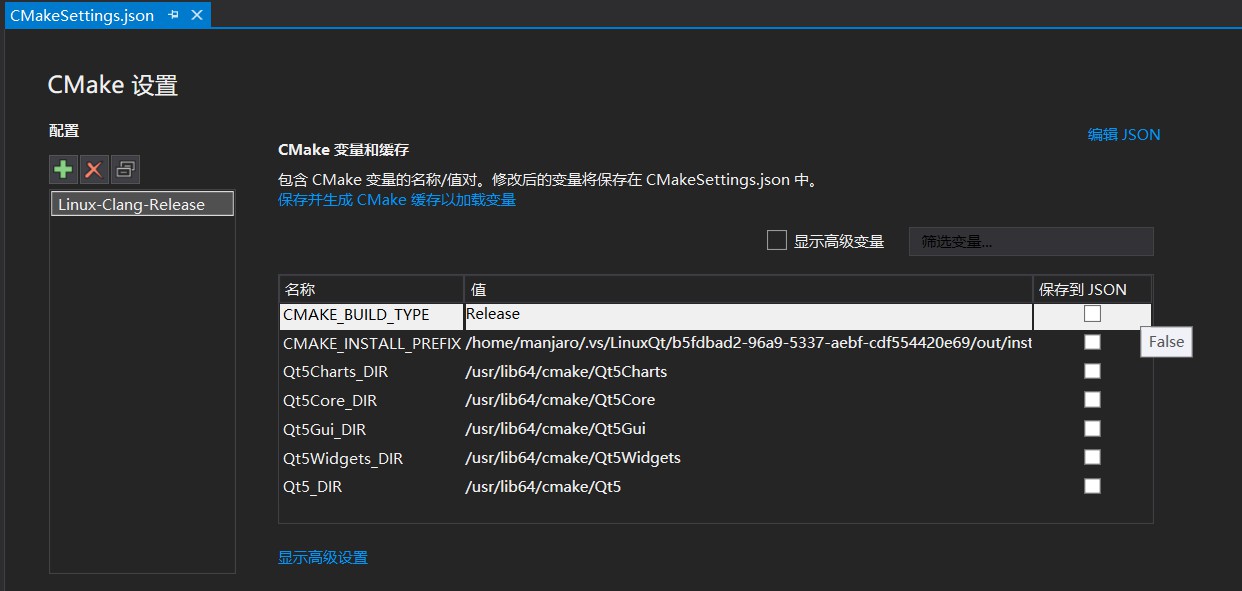Check save to JSON for Qt5Core_DIR
The width and height of the screenshot is (1242, 591).
click(x=1091, y=399)
